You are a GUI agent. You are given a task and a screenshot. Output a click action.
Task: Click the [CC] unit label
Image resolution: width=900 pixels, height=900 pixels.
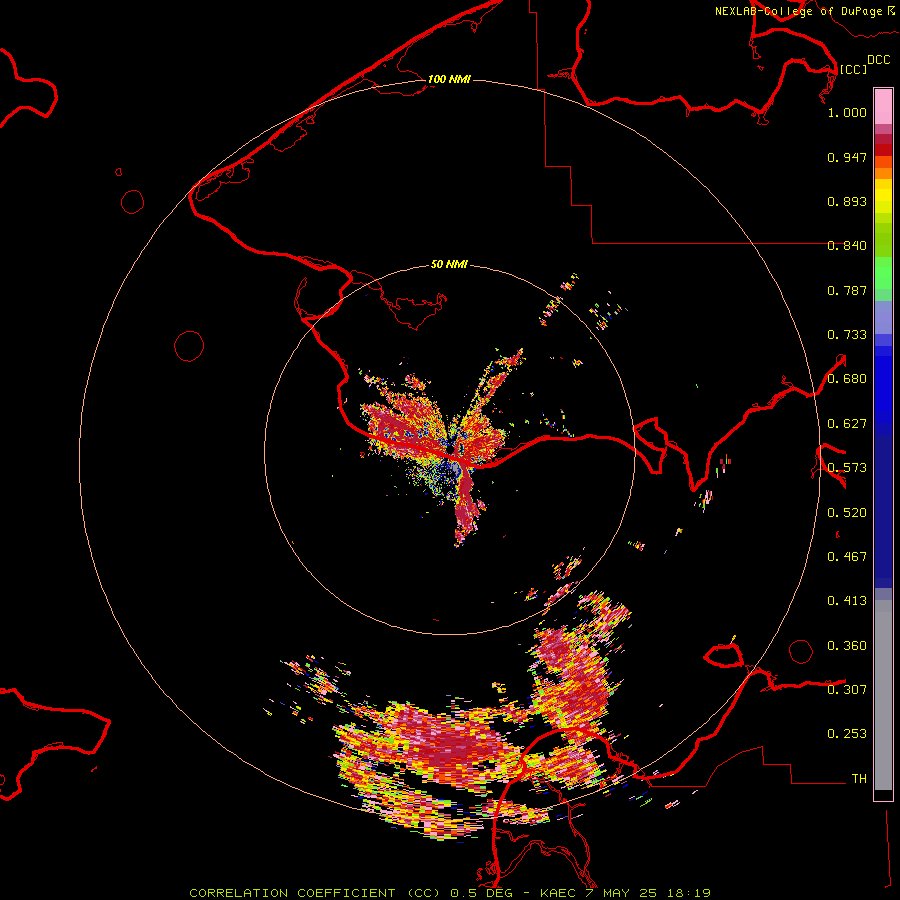[853, 69]
